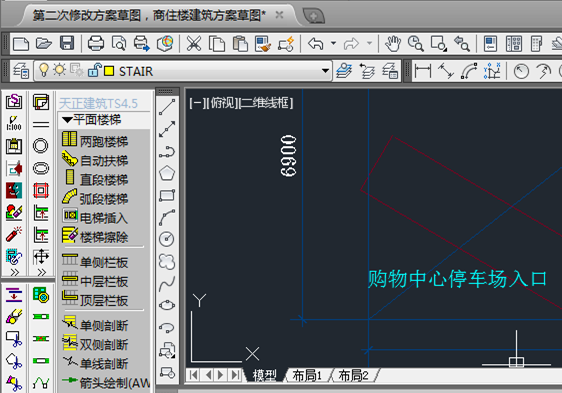Click the Print (plot) icon
The image size is (562, 393).
pos(96,44)
